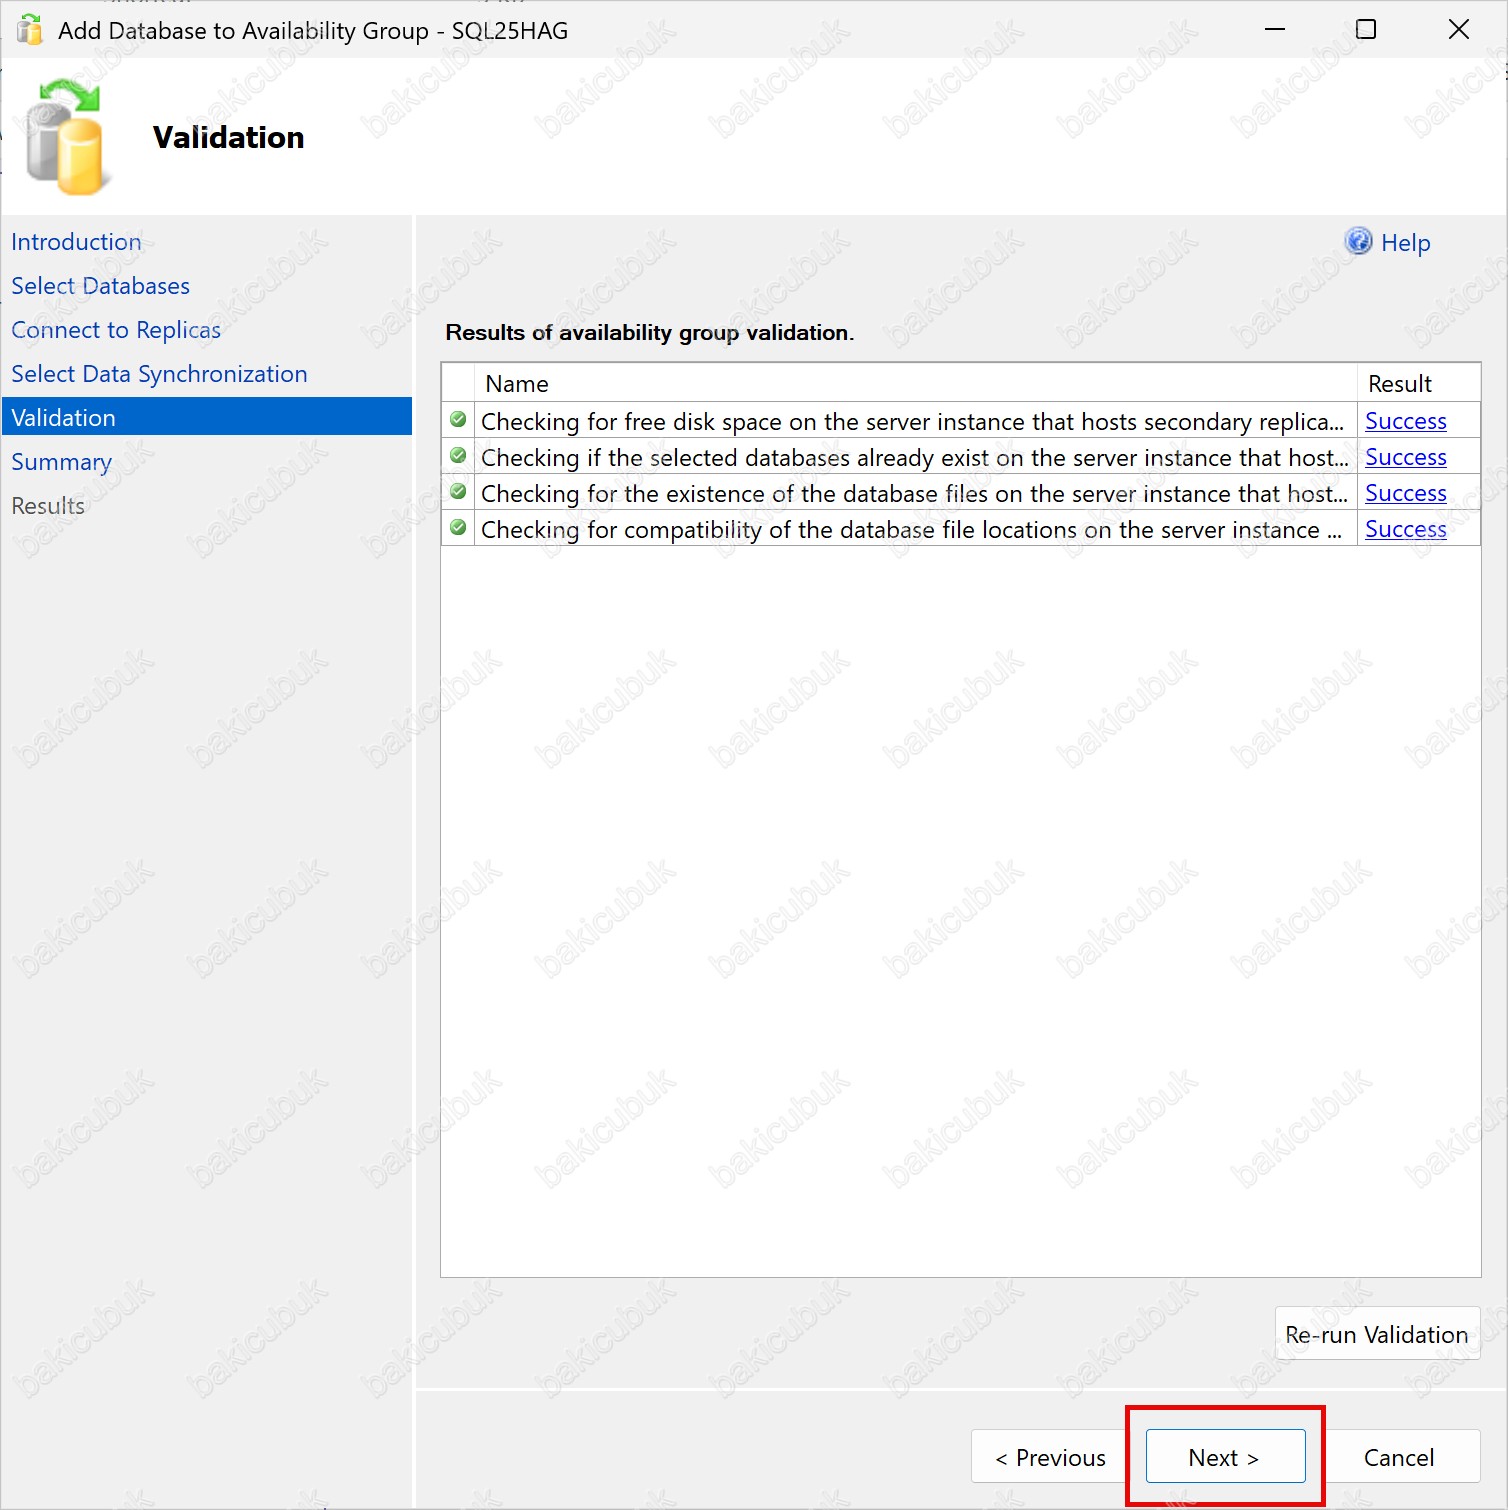Open the Select Databases step

point(100,286)
